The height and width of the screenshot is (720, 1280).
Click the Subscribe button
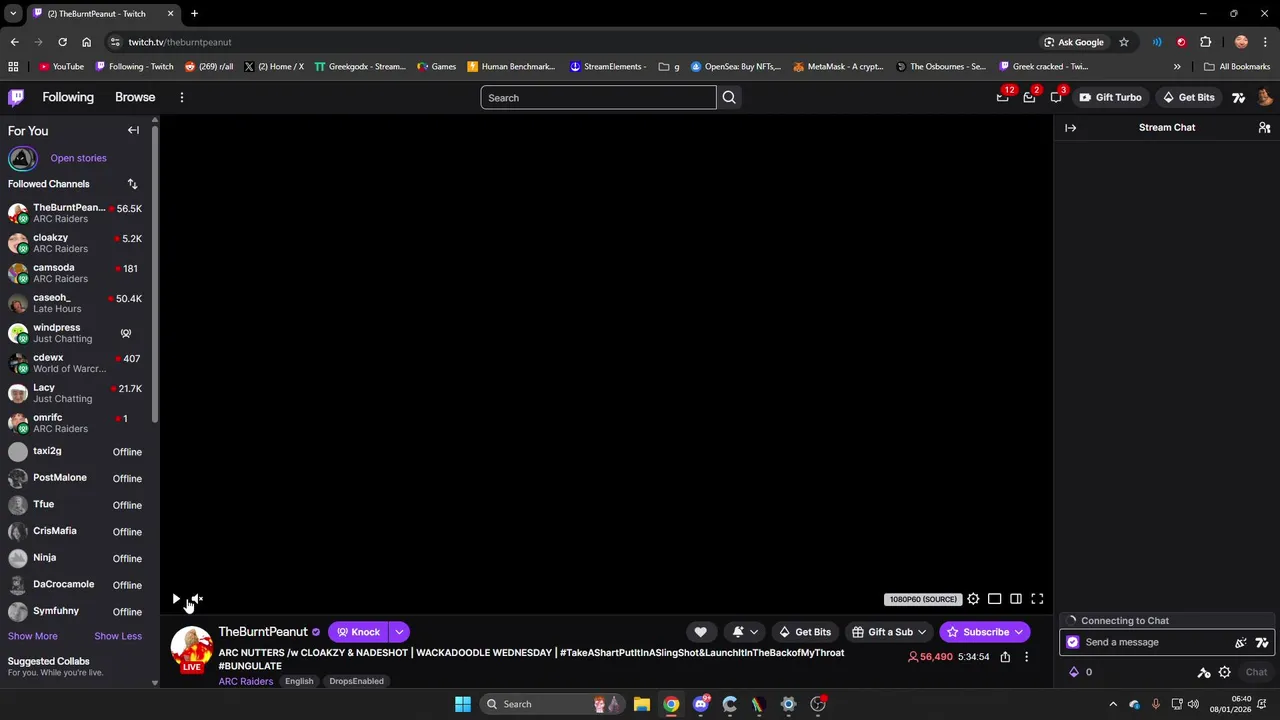tap(984, 632)
